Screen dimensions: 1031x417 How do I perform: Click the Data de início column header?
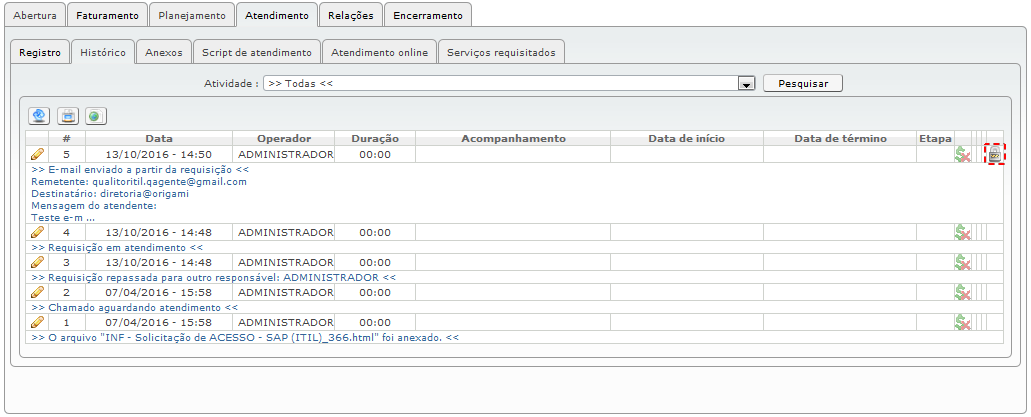click(686, 138)
